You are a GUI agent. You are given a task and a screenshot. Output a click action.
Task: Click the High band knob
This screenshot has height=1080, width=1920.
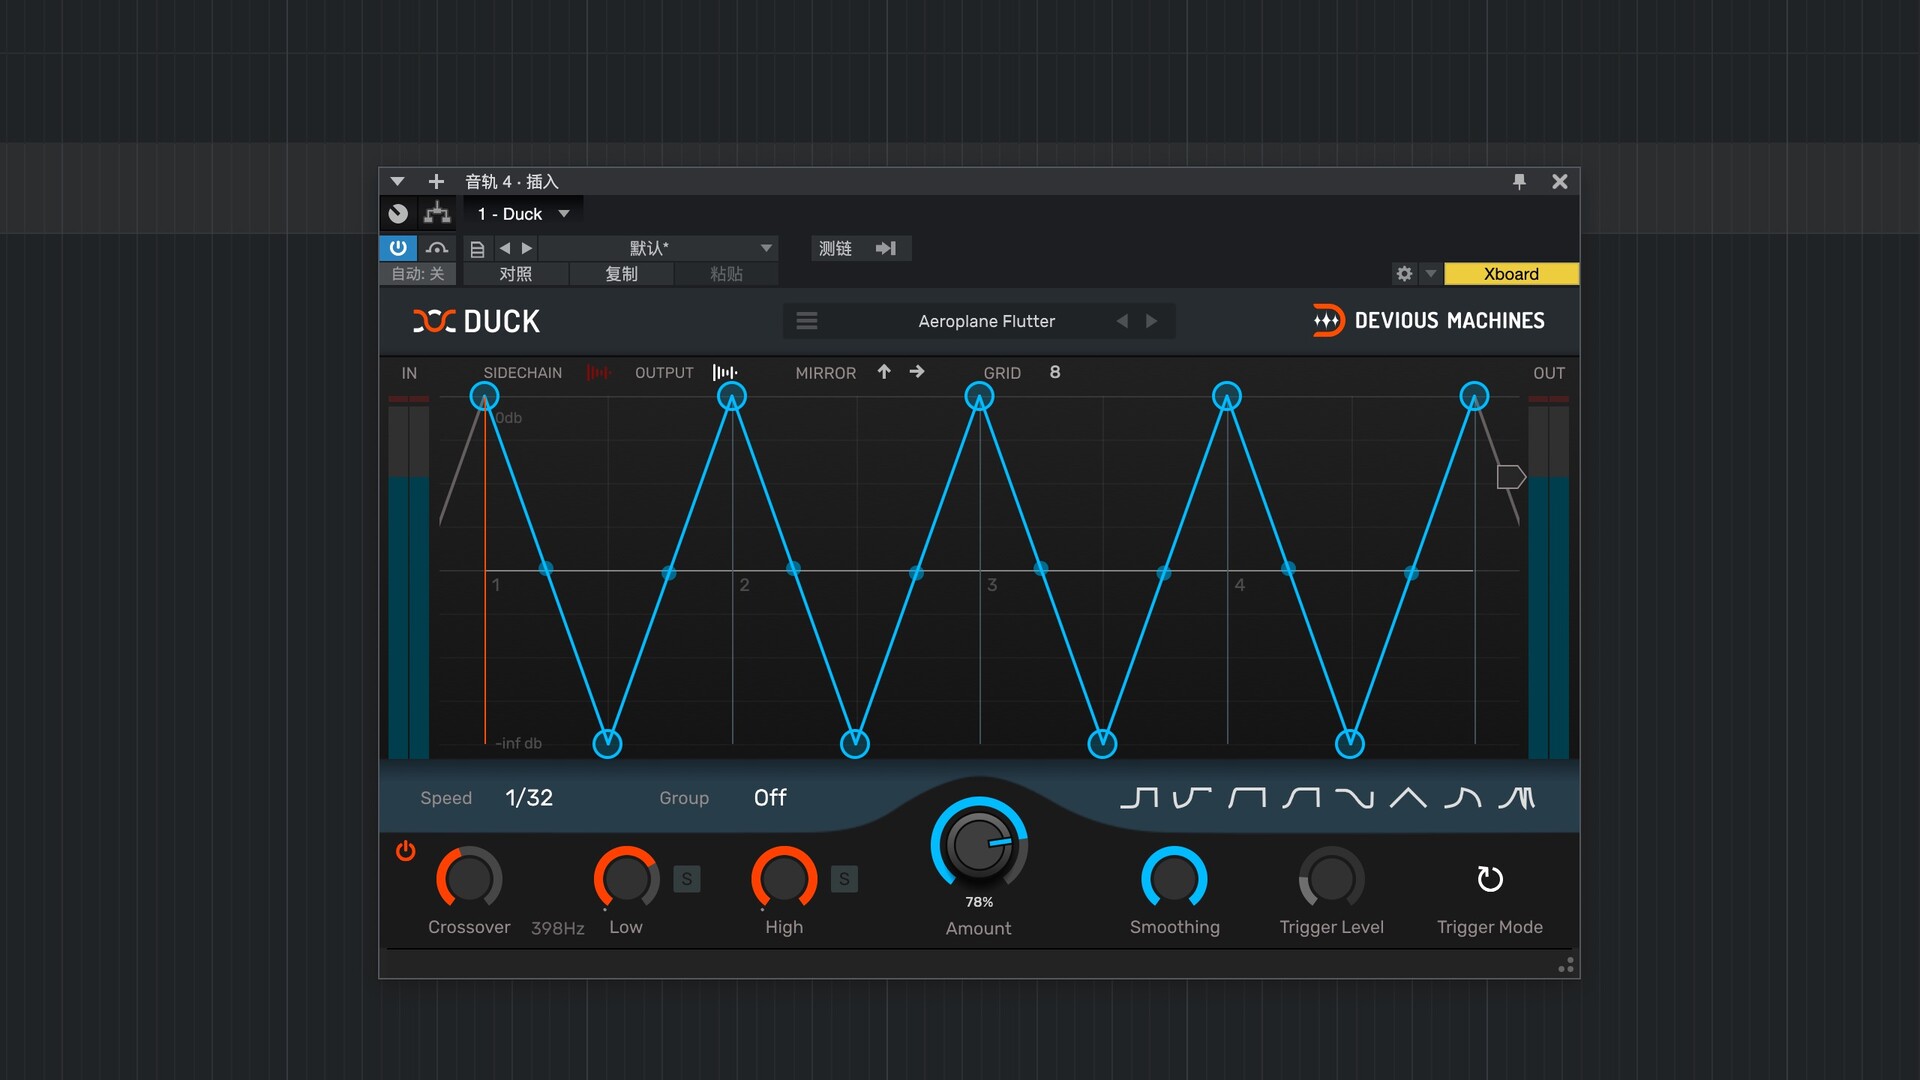tap(784, 879)
